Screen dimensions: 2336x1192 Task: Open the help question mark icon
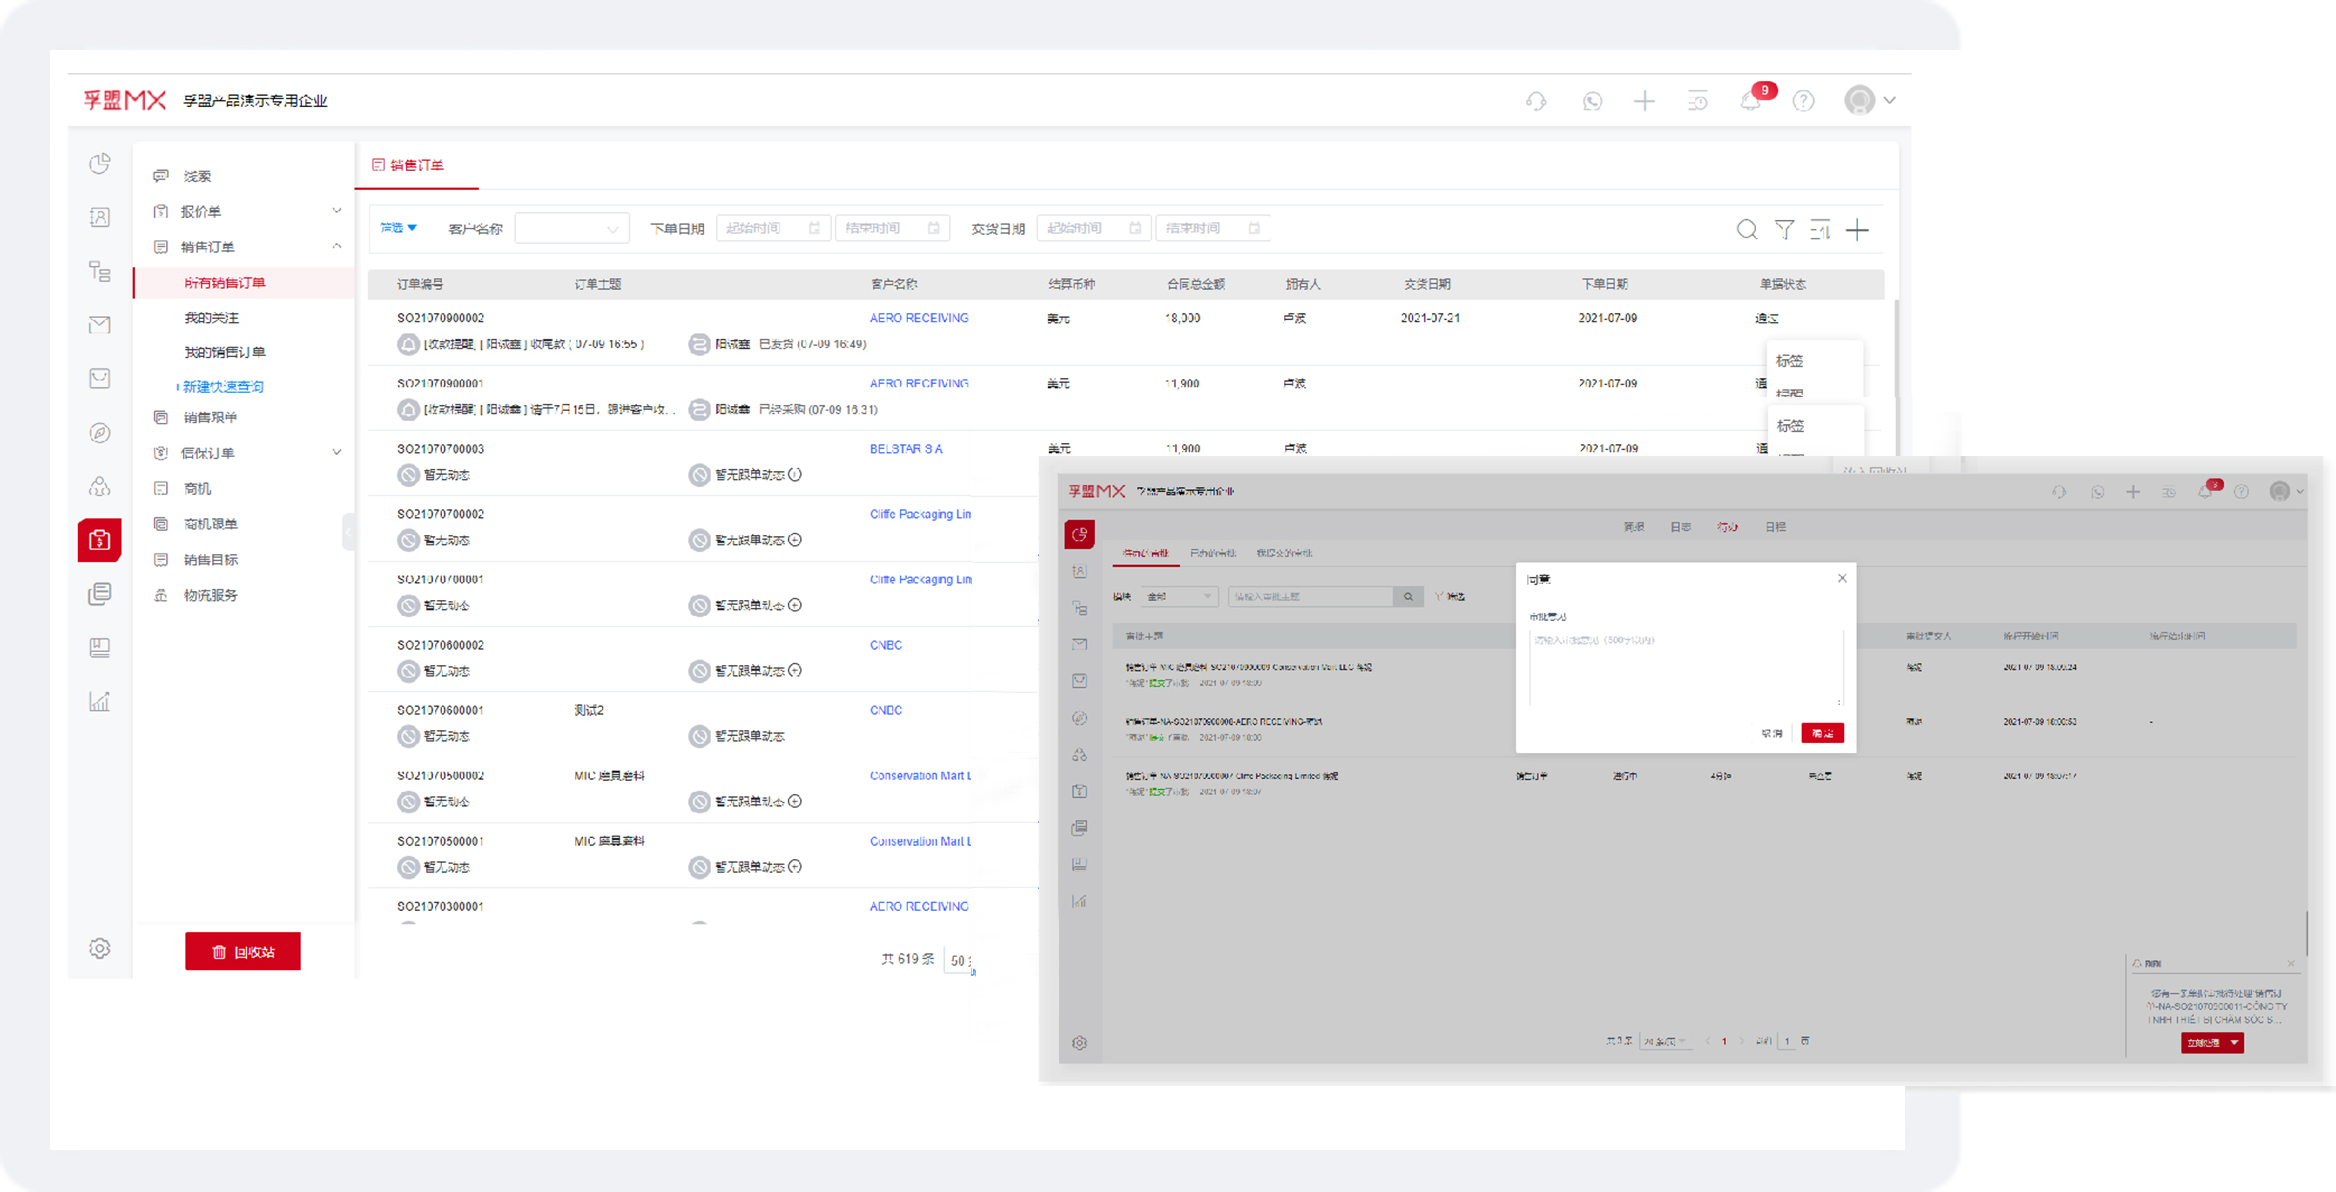[1803, 101]
